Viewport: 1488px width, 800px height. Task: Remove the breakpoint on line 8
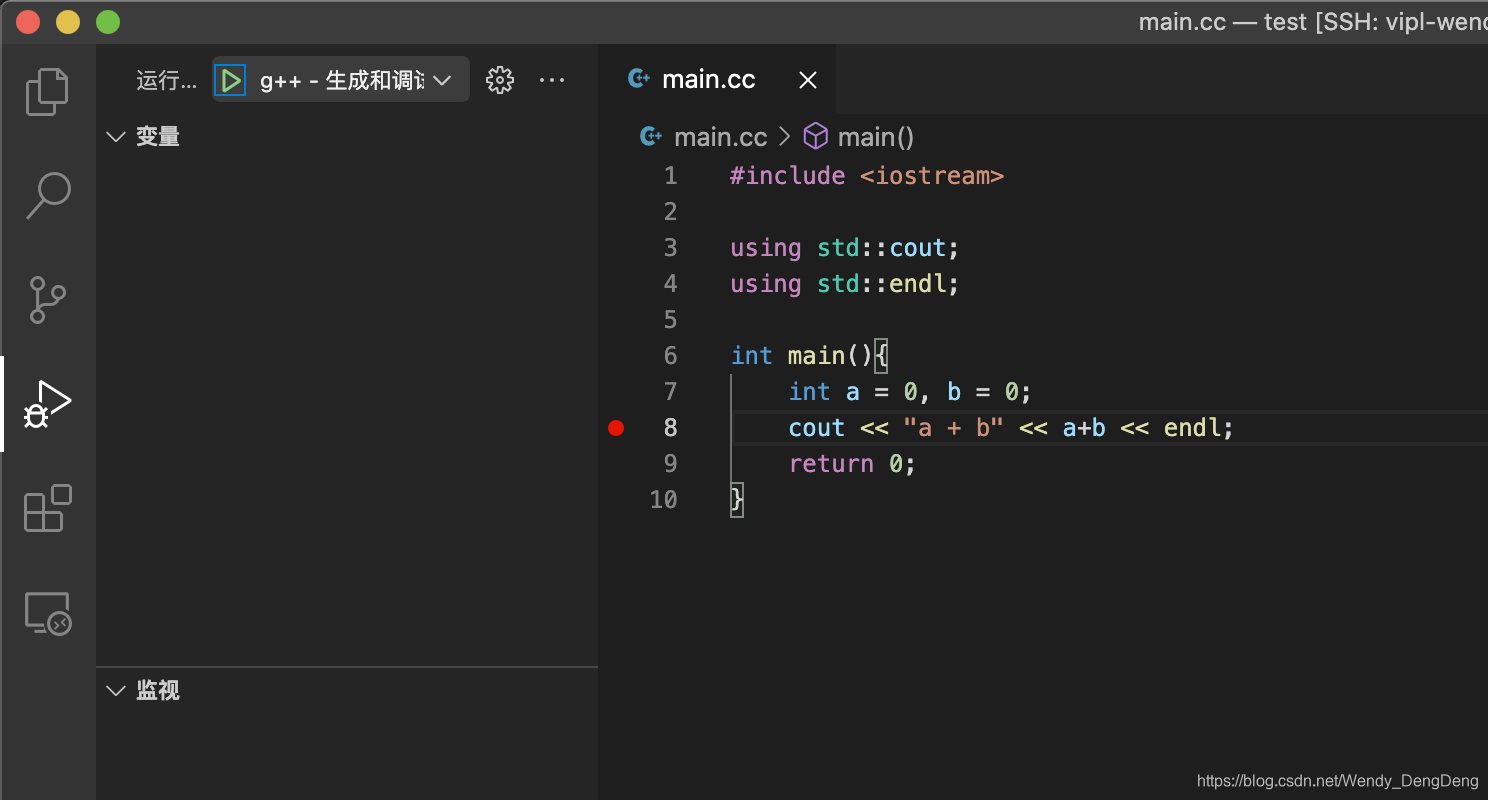pos(616,428)
